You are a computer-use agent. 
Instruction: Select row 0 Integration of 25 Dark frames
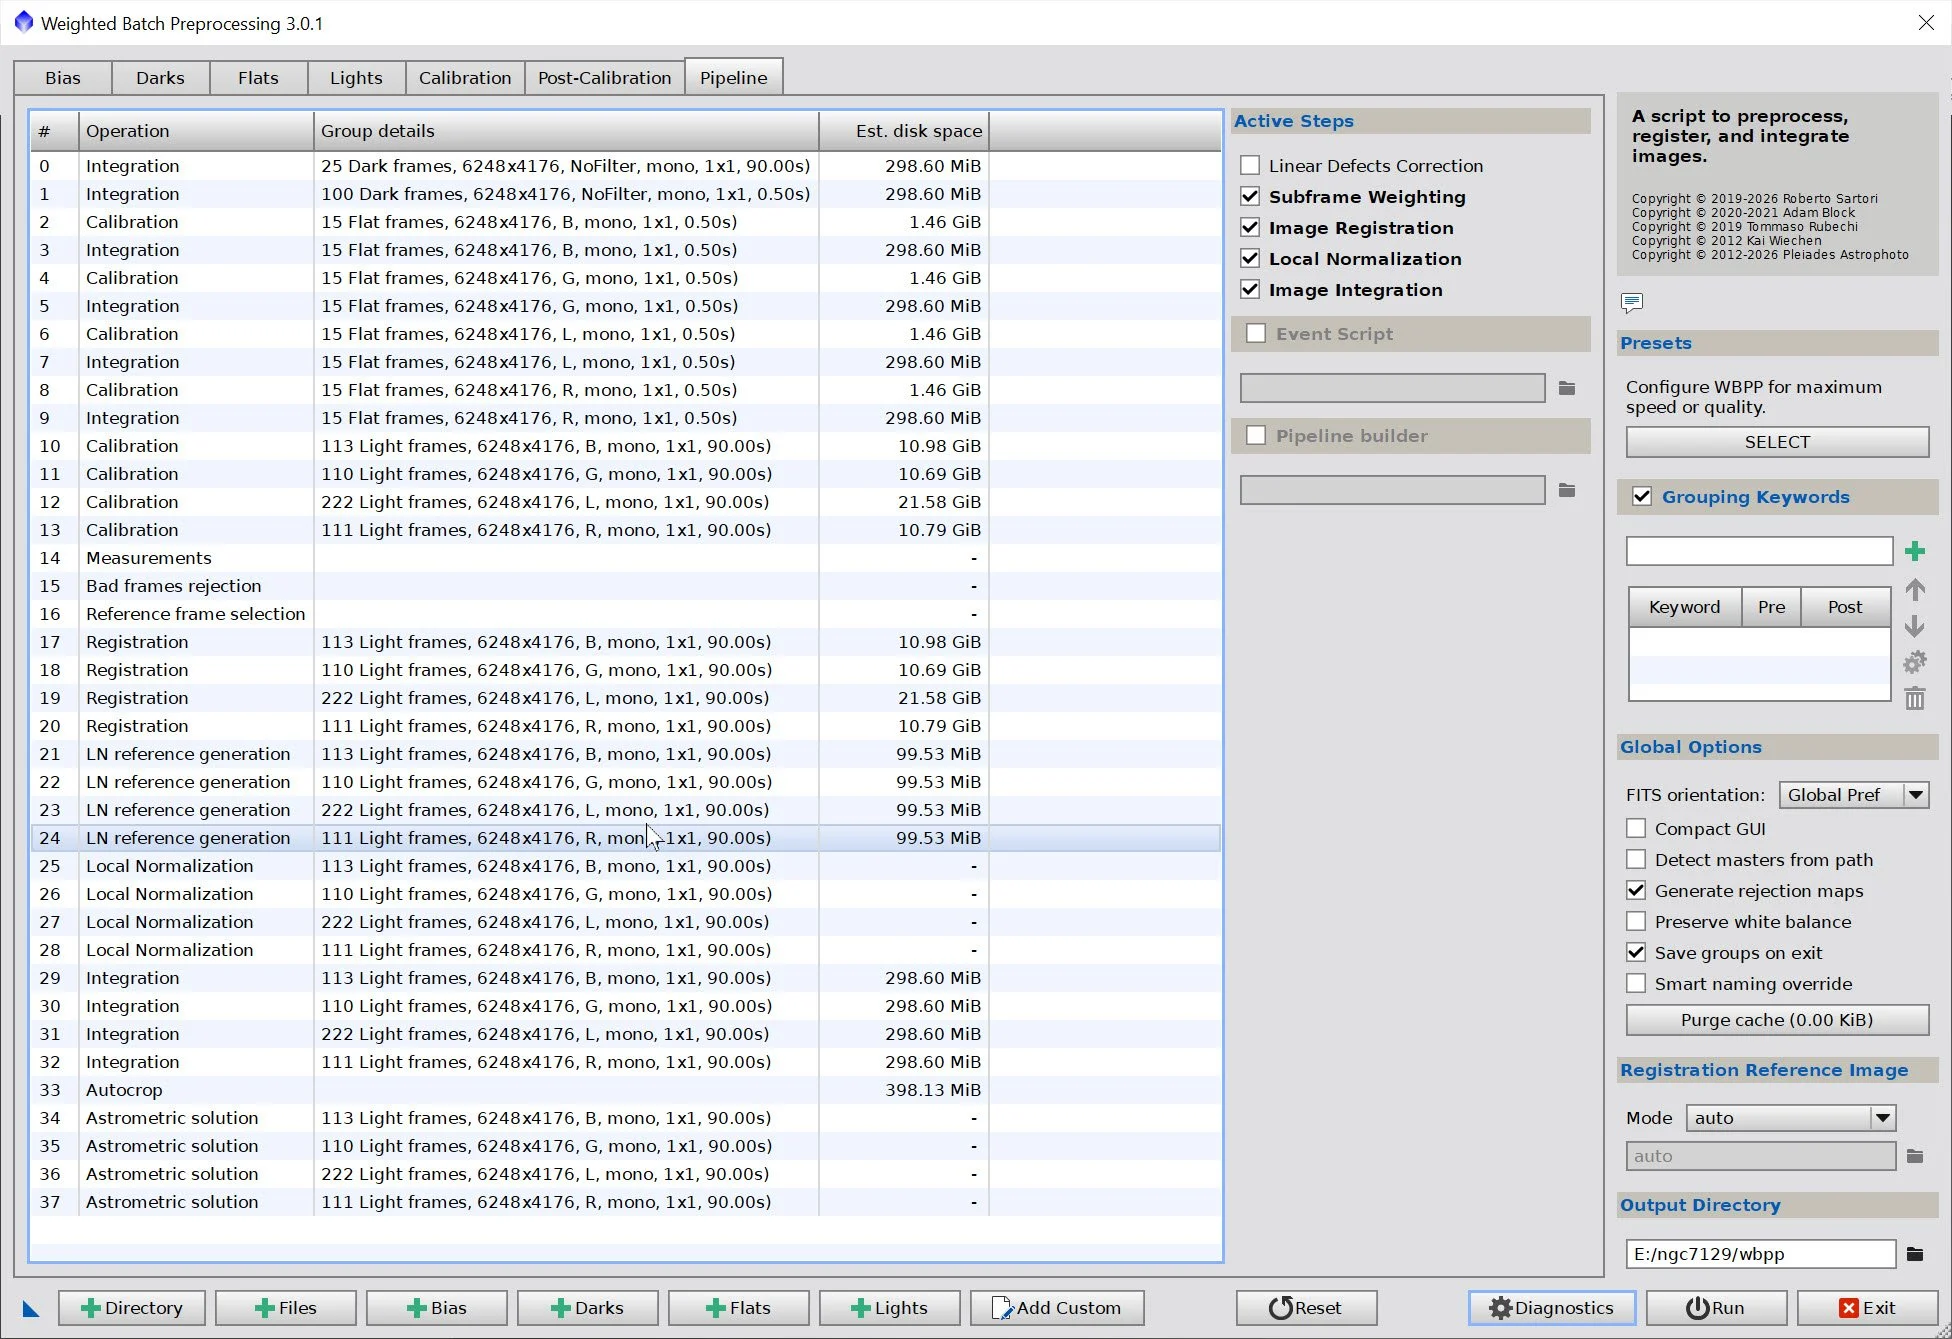coord(625,166)
